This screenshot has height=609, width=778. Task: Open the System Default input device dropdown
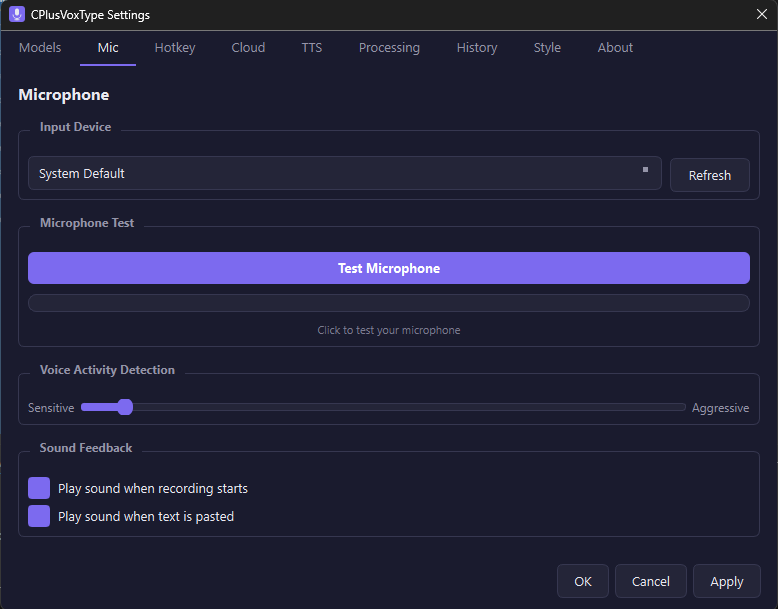(x=345, y=173)
